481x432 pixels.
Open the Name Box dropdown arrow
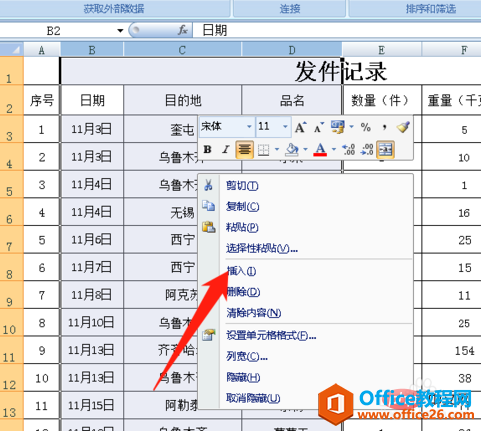(x=120, y=31)
